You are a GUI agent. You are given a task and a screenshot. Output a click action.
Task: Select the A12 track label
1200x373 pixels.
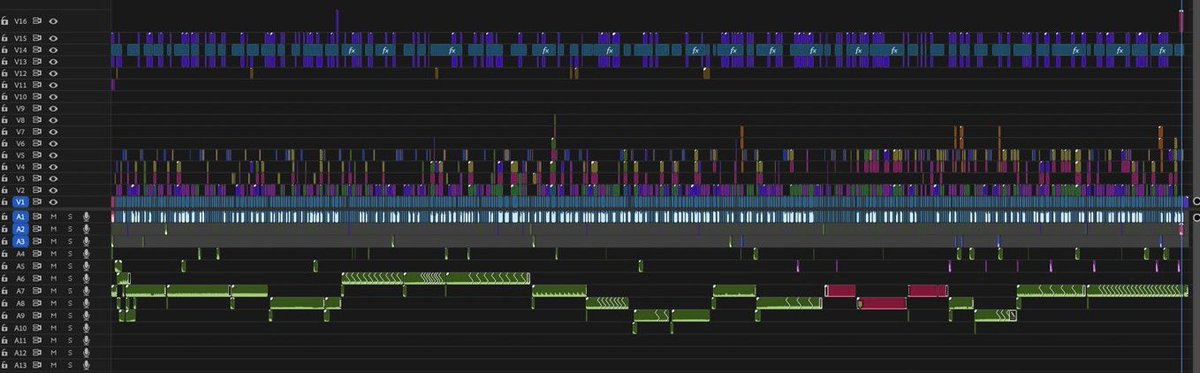pos(21,352)
